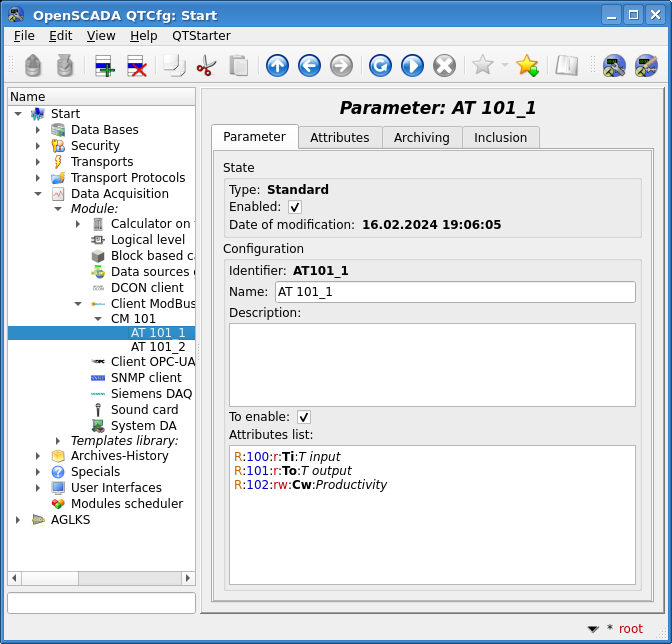Image resolution: width=672 pixels, height=644 pixels.
Task: Click the Back arrow navigation icon
Action: tap(309, 66)
